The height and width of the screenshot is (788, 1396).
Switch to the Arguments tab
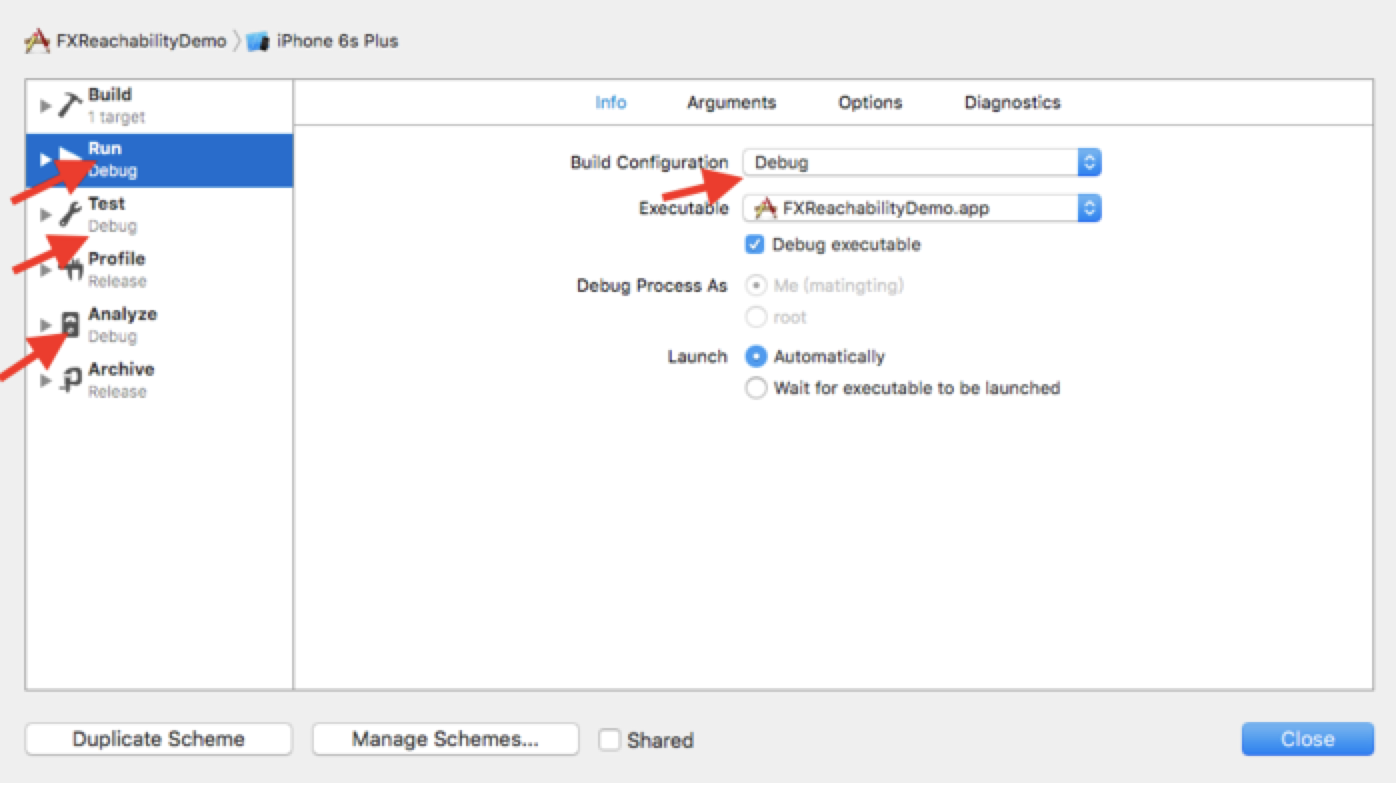731,102
